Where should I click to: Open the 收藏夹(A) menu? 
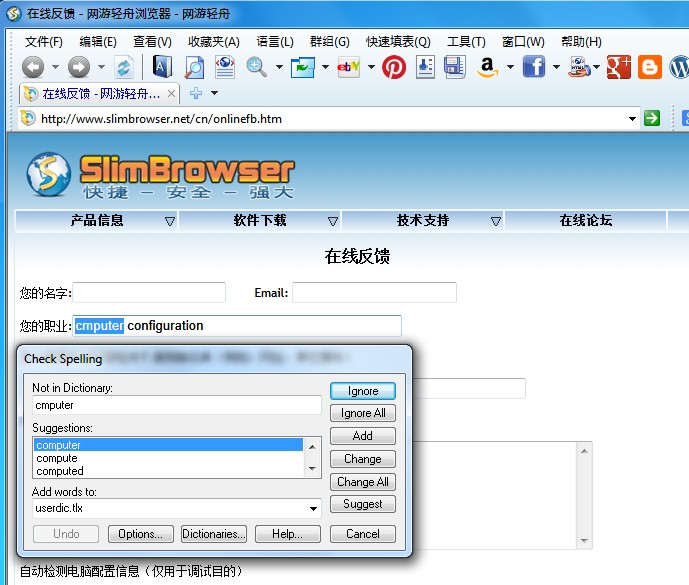pyautogui.click(x=214, y=42)
